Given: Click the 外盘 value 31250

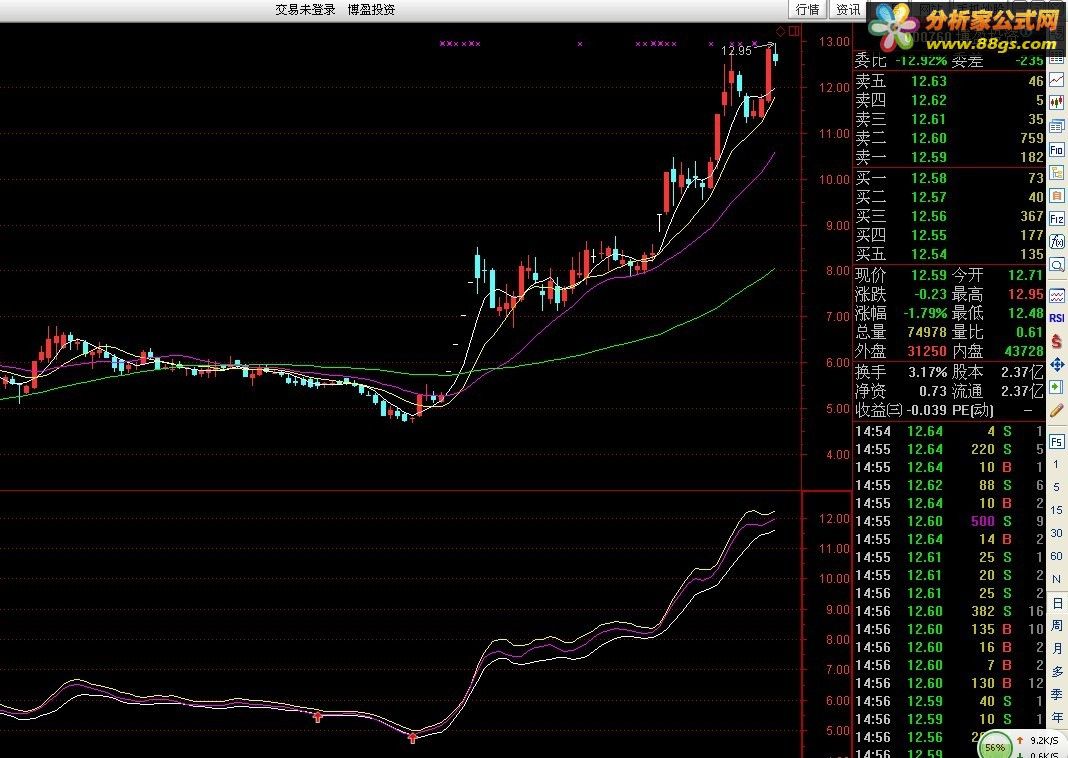Looking at the screenshot, I should 927,351.
